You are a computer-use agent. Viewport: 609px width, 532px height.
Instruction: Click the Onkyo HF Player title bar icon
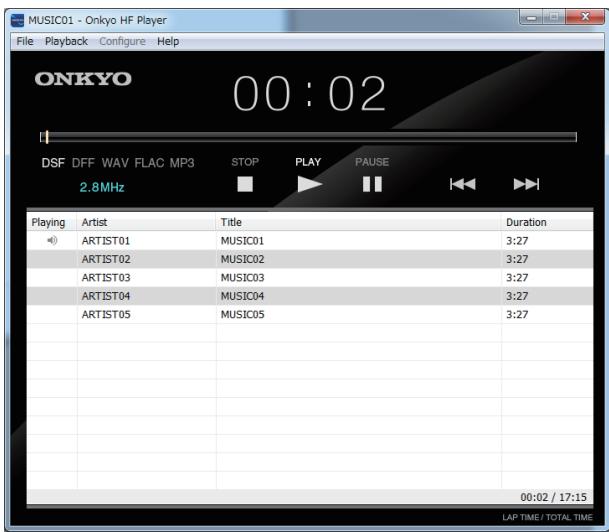pos(17,20)
